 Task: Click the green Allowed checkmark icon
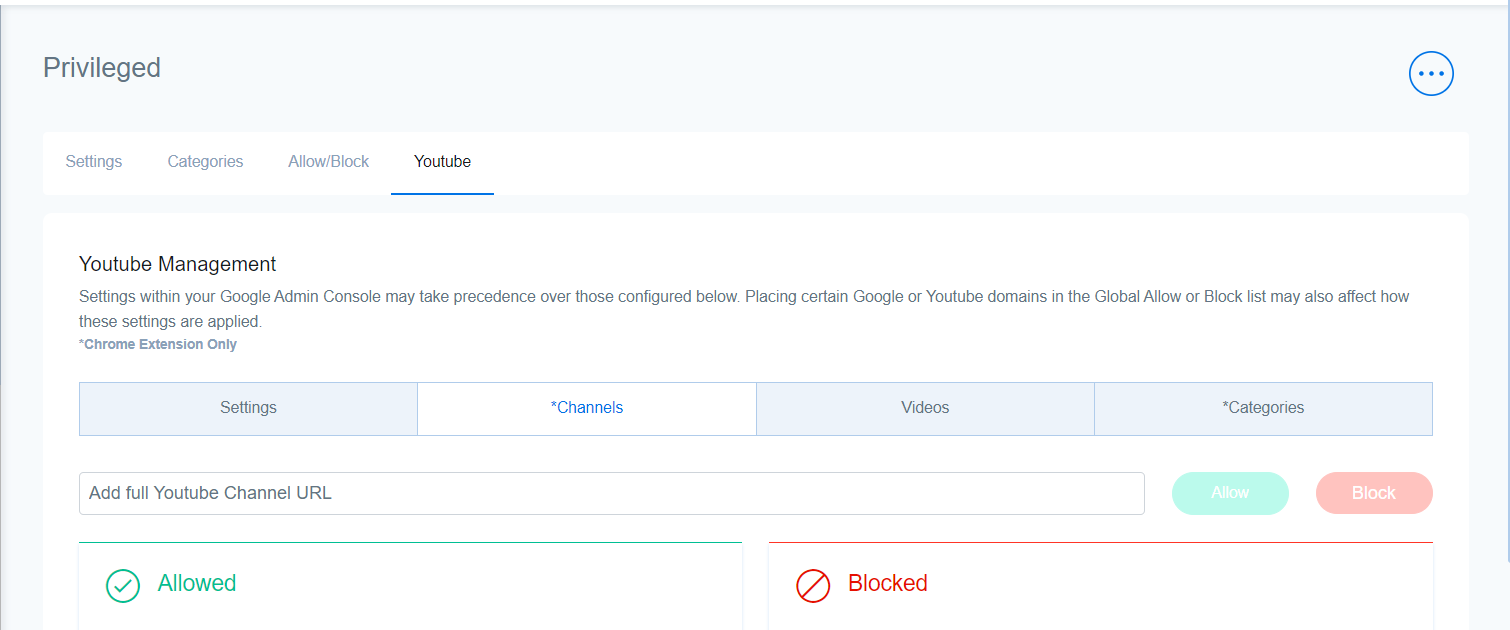pyautogui.click(x=123, y=586)
